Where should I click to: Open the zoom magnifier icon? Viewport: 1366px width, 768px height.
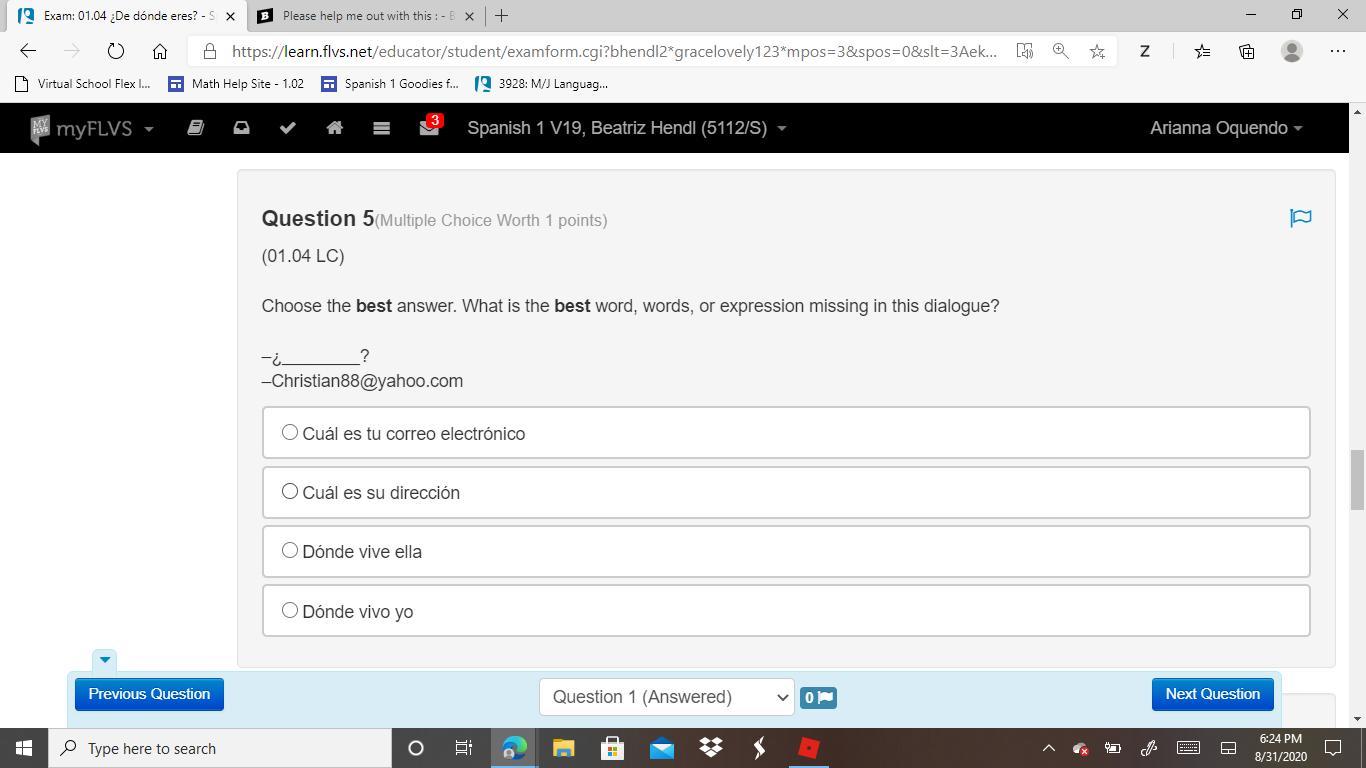click(x=1061, y=51)
